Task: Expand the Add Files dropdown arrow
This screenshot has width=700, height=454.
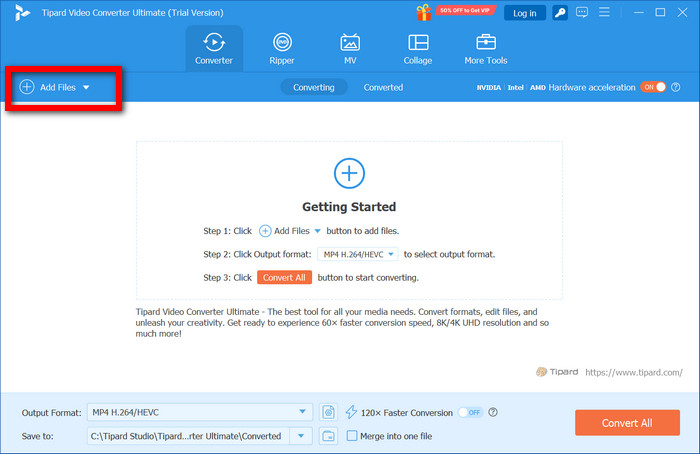Action: click(x=86, y=88)
